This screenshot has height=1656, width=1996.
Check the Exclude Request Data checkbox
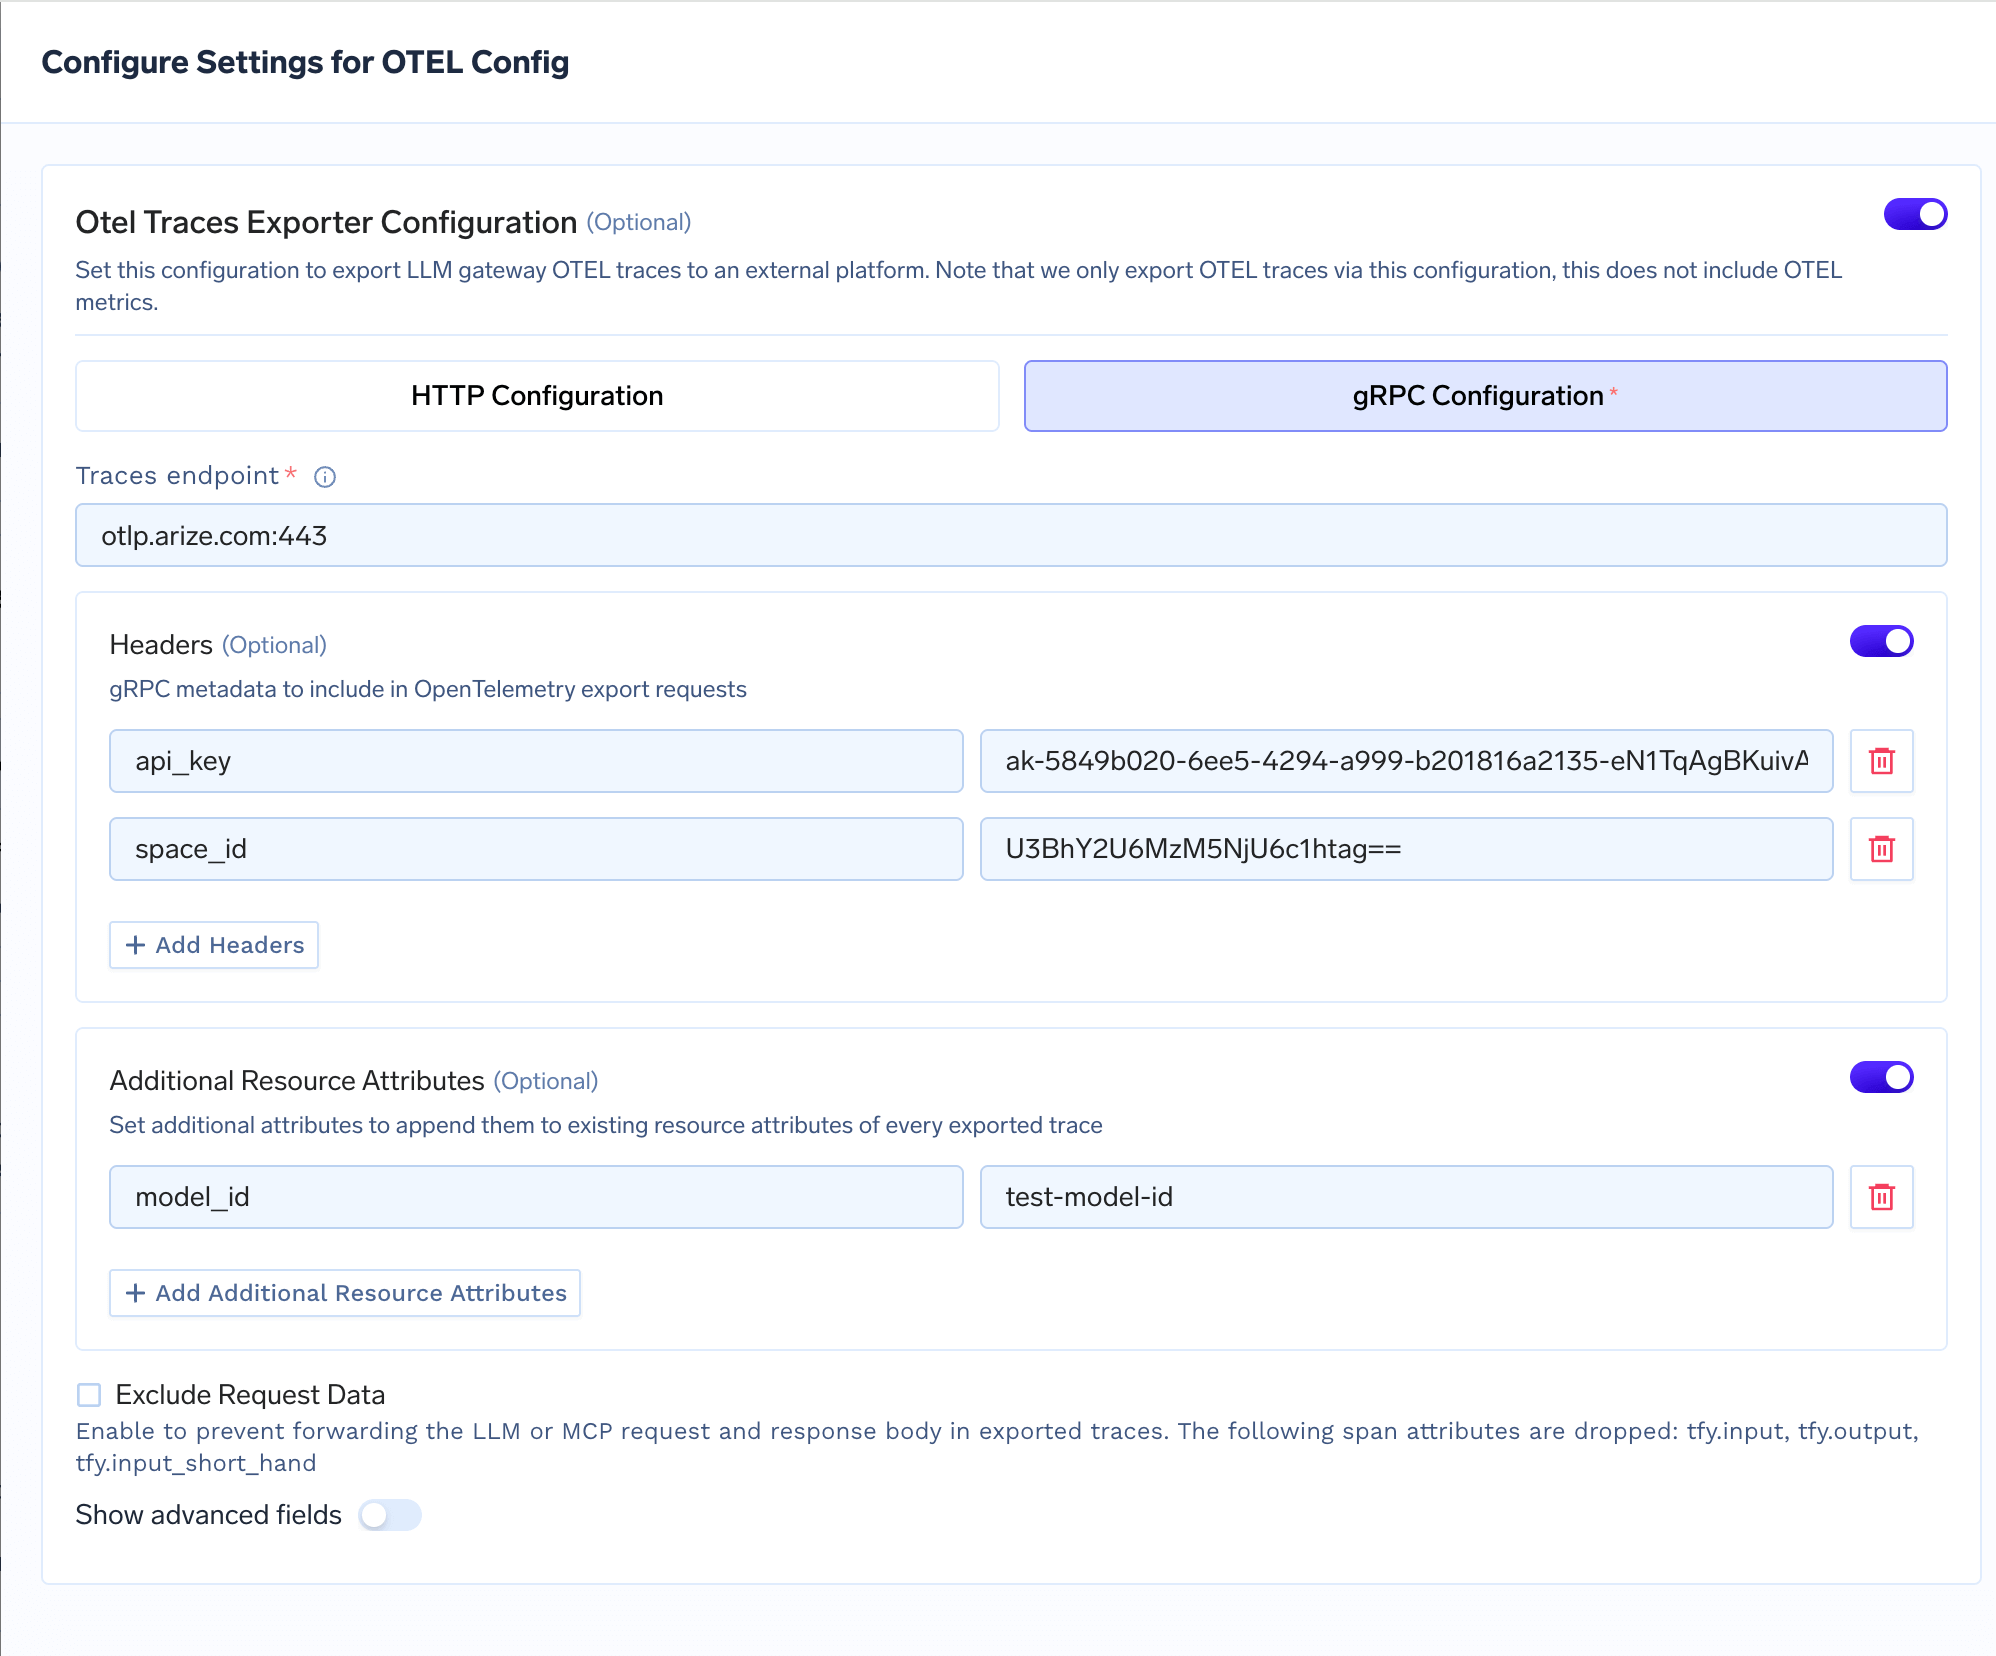(x=89, y=1393)
